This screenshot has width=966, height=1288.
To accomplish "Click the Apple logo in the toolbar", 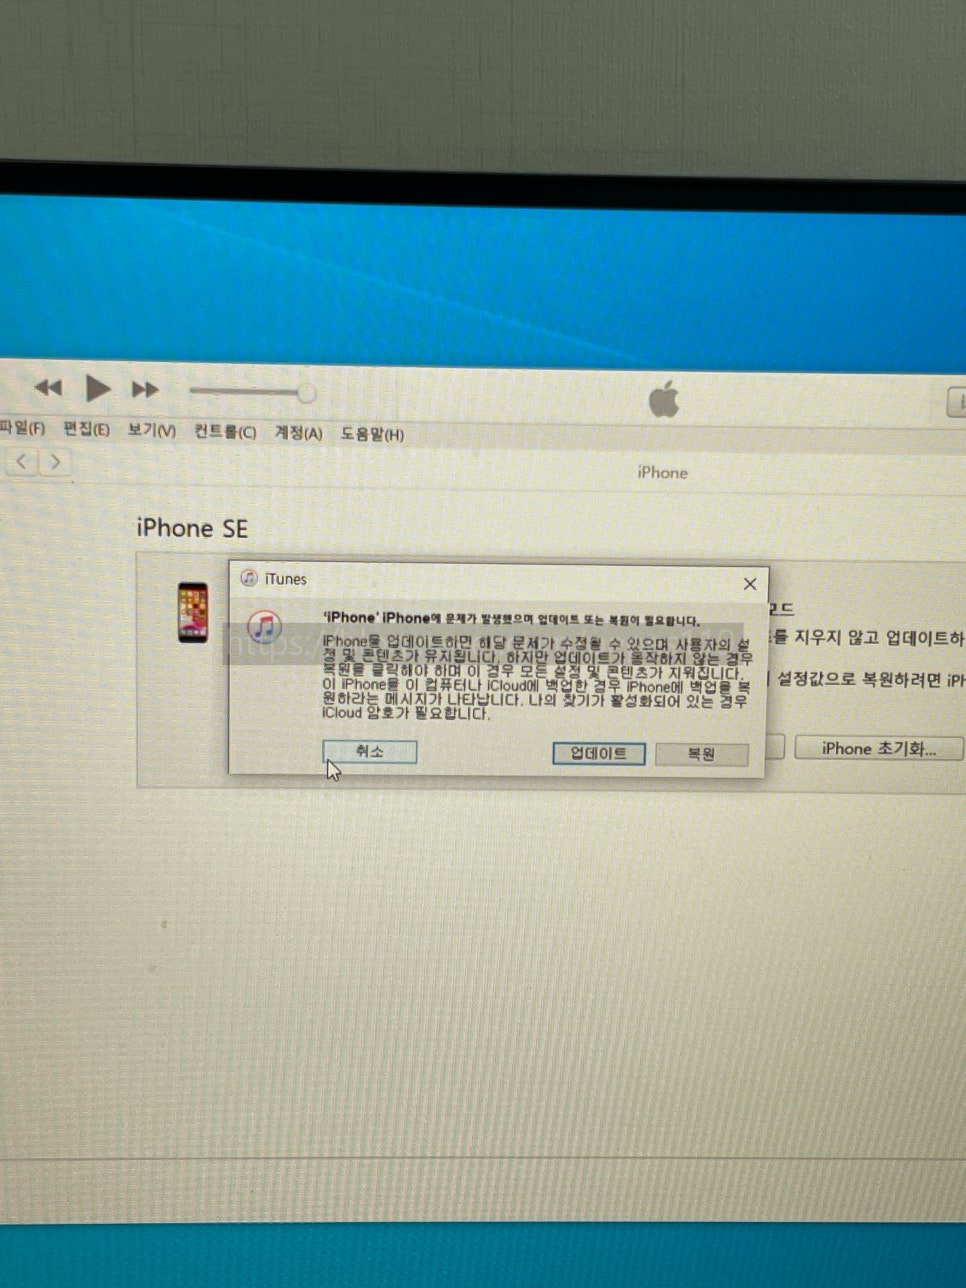I will coord(664,400).
